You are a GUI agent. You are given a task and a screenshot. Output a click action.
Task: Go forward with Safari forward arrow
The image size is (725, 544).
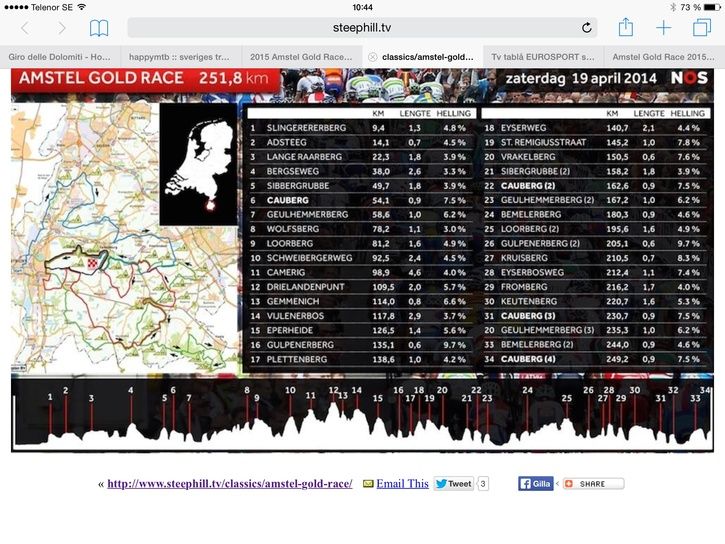(61, 28)
